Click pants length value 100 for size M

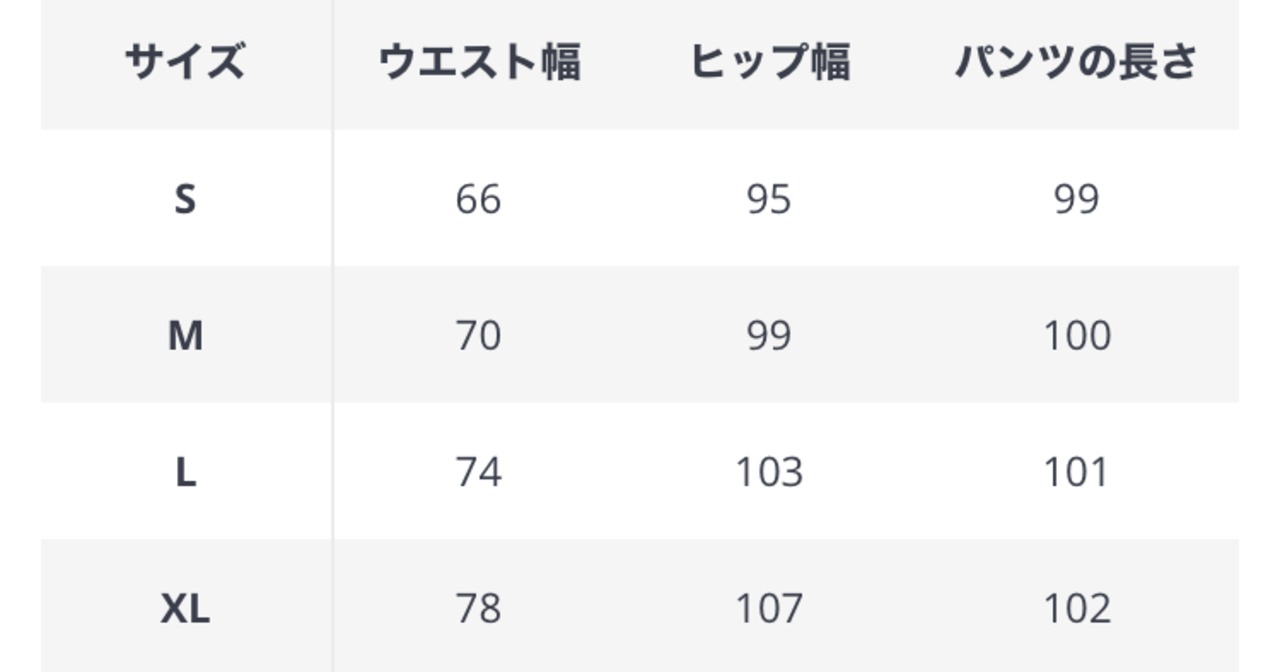(1076, 336)
